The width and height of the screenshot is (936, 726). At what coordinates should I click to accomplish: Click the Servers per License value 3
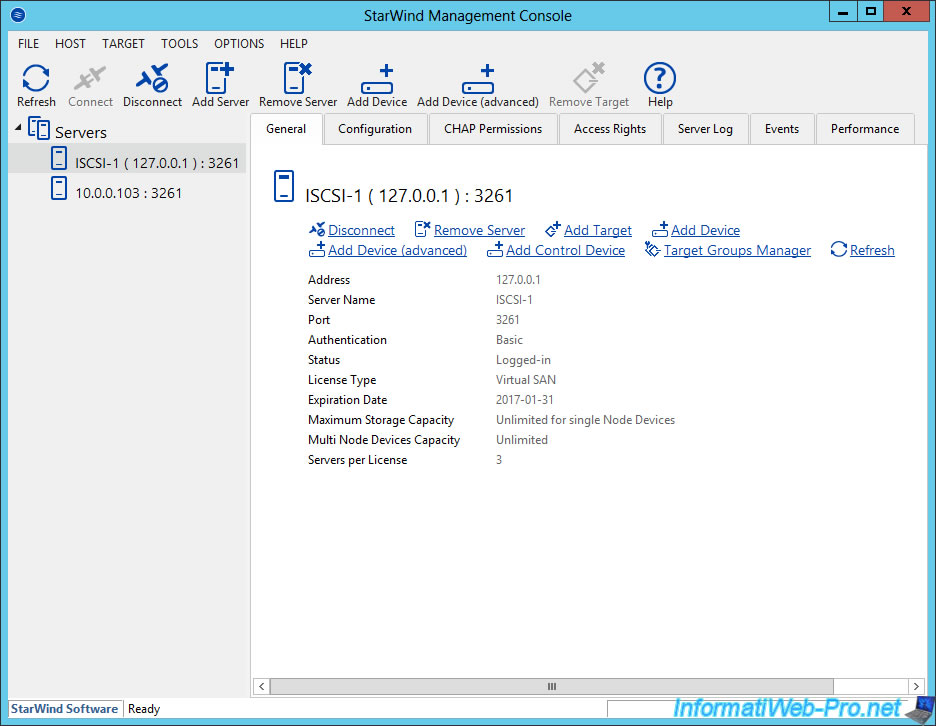point(499,460)
